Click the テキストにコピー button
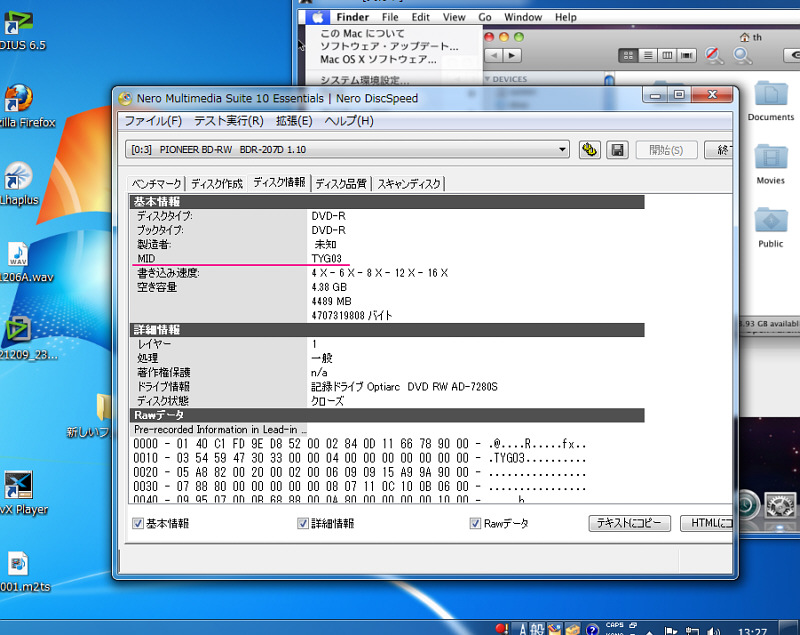This screenshot has height=635, width=800. 628,523
